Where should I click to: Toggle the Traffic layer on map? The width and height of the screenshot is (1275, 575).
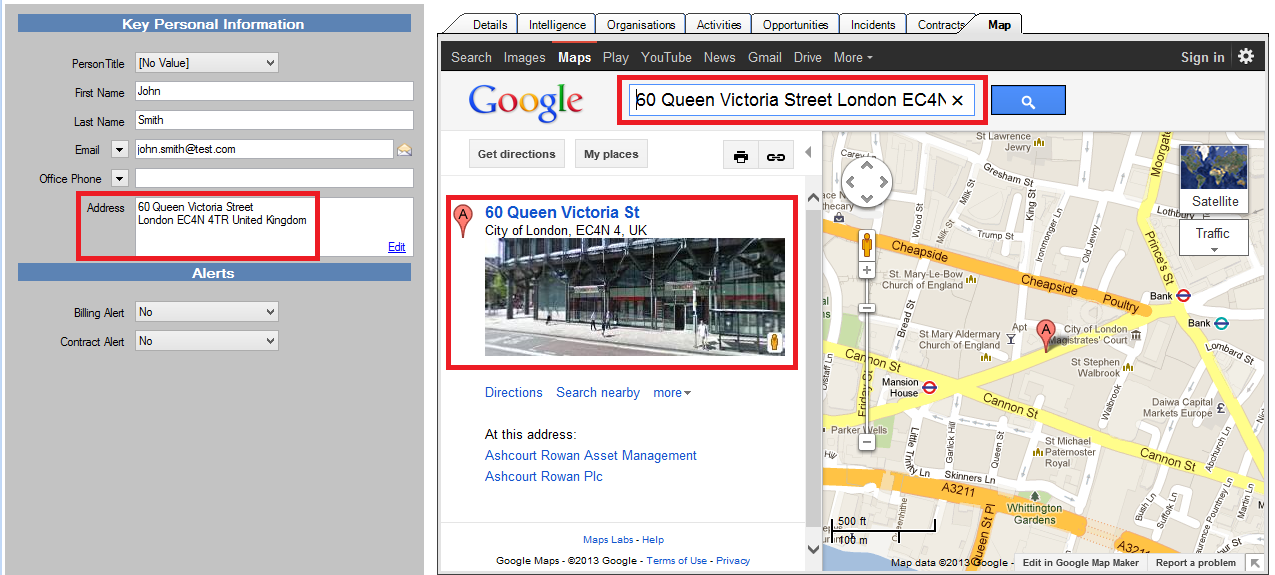pyautogui.click(x=1213, y=238)
